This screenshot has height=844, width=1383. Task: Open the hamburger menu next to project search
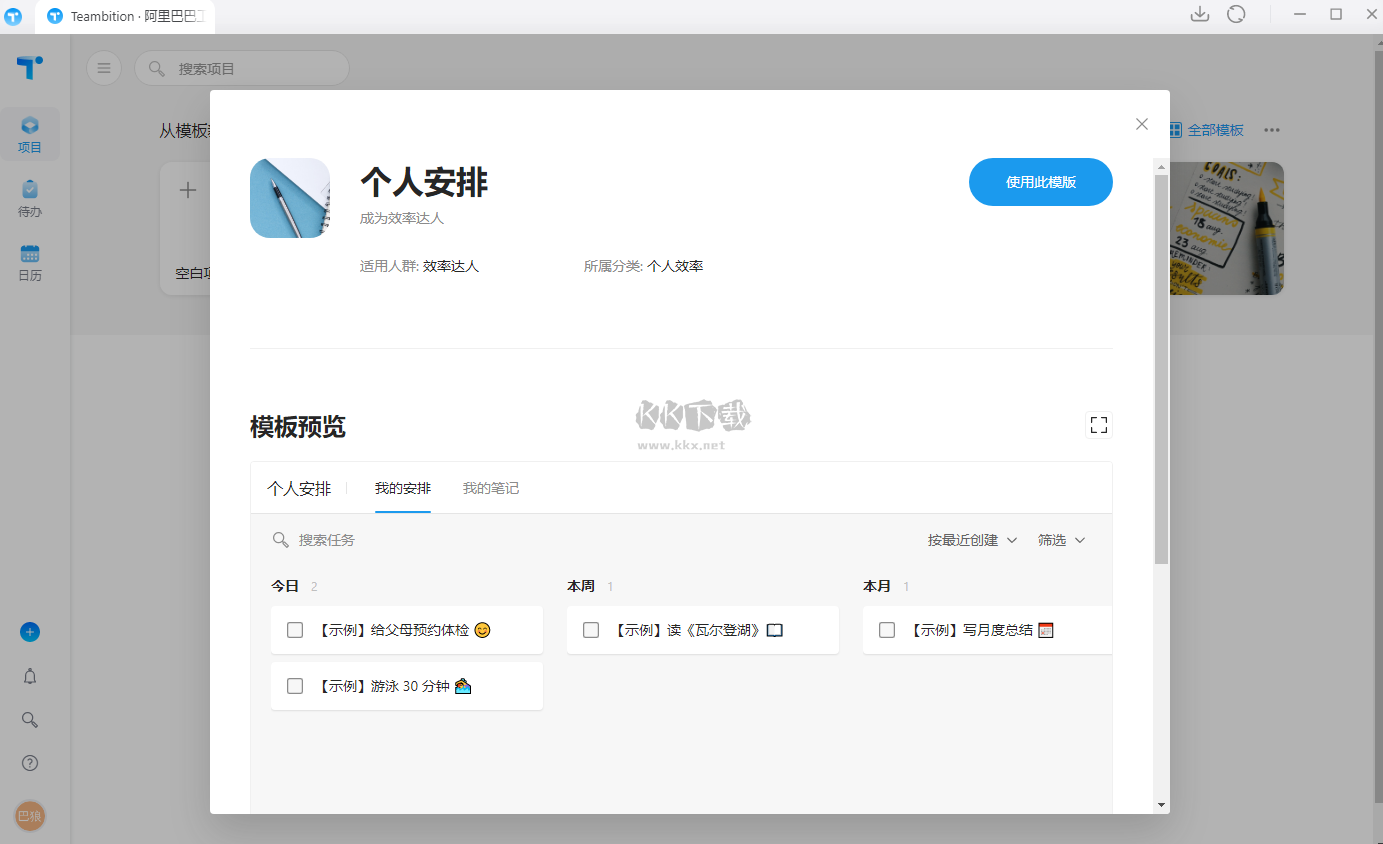point(104,67)
